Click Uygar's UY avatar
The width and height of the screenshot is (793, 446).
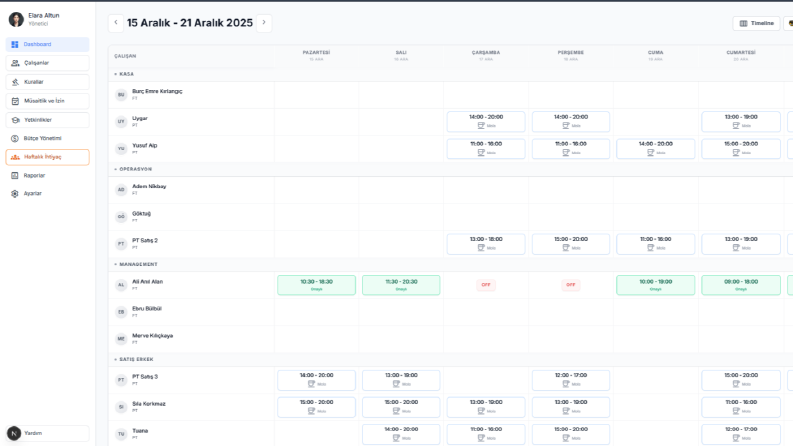pos(121,121)
